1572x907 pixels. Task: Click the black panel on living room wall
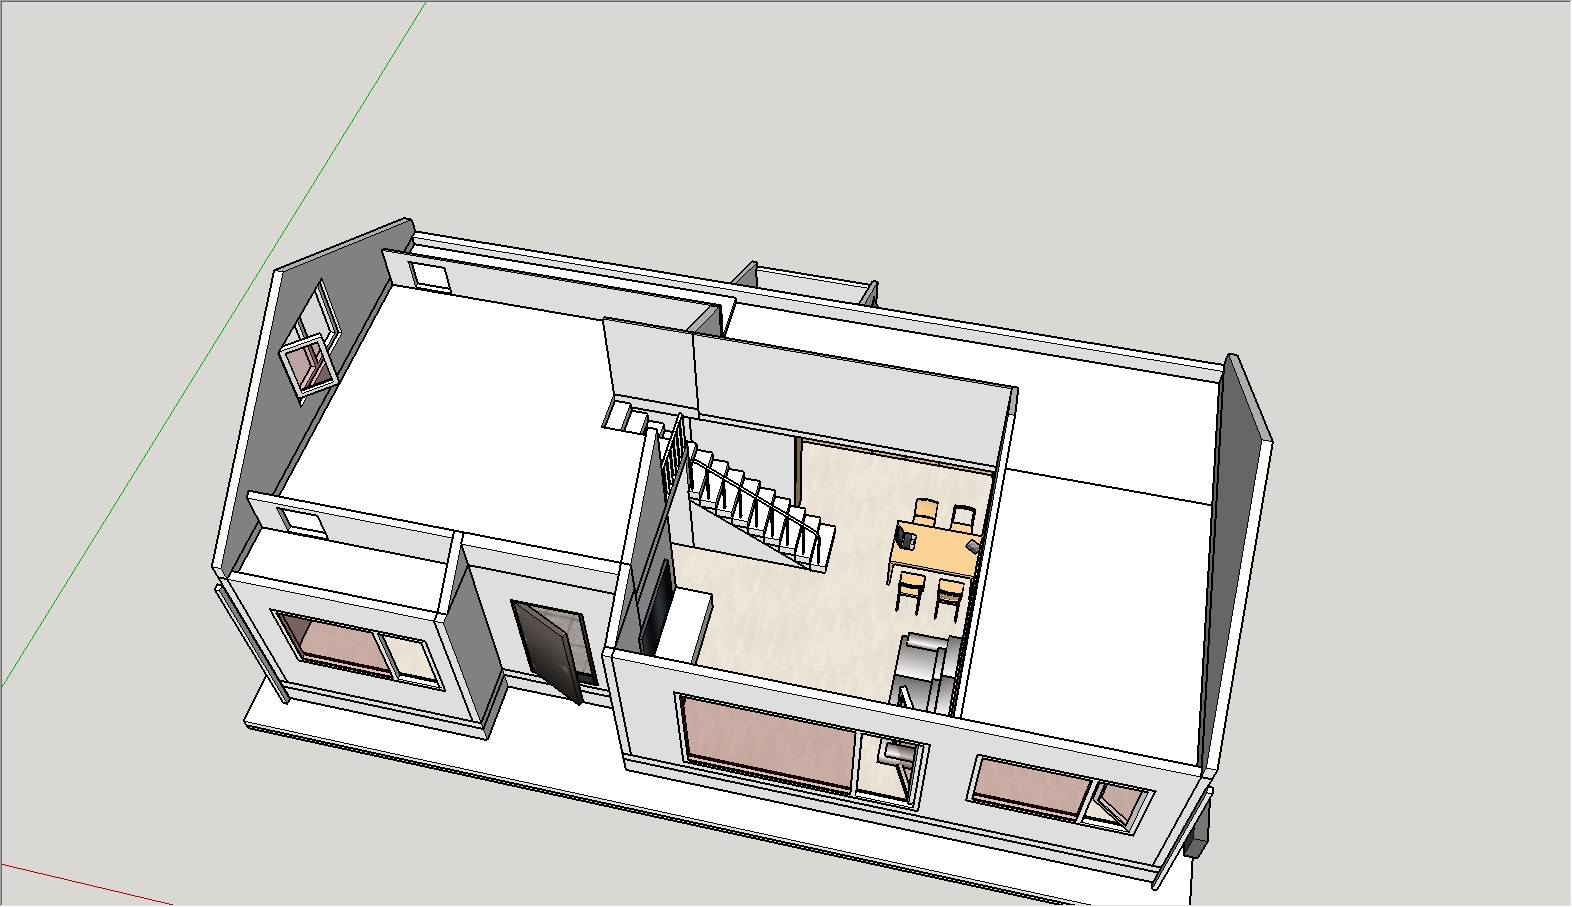656,605
